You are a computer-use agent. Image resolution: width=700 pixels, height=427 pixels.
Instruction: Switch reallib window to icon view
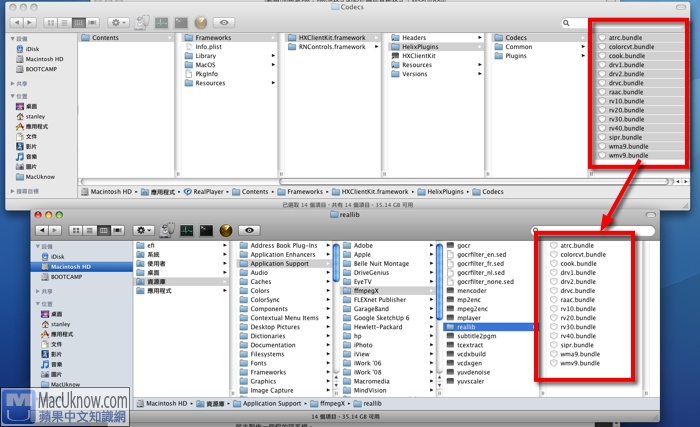click(x=76, y=230)
